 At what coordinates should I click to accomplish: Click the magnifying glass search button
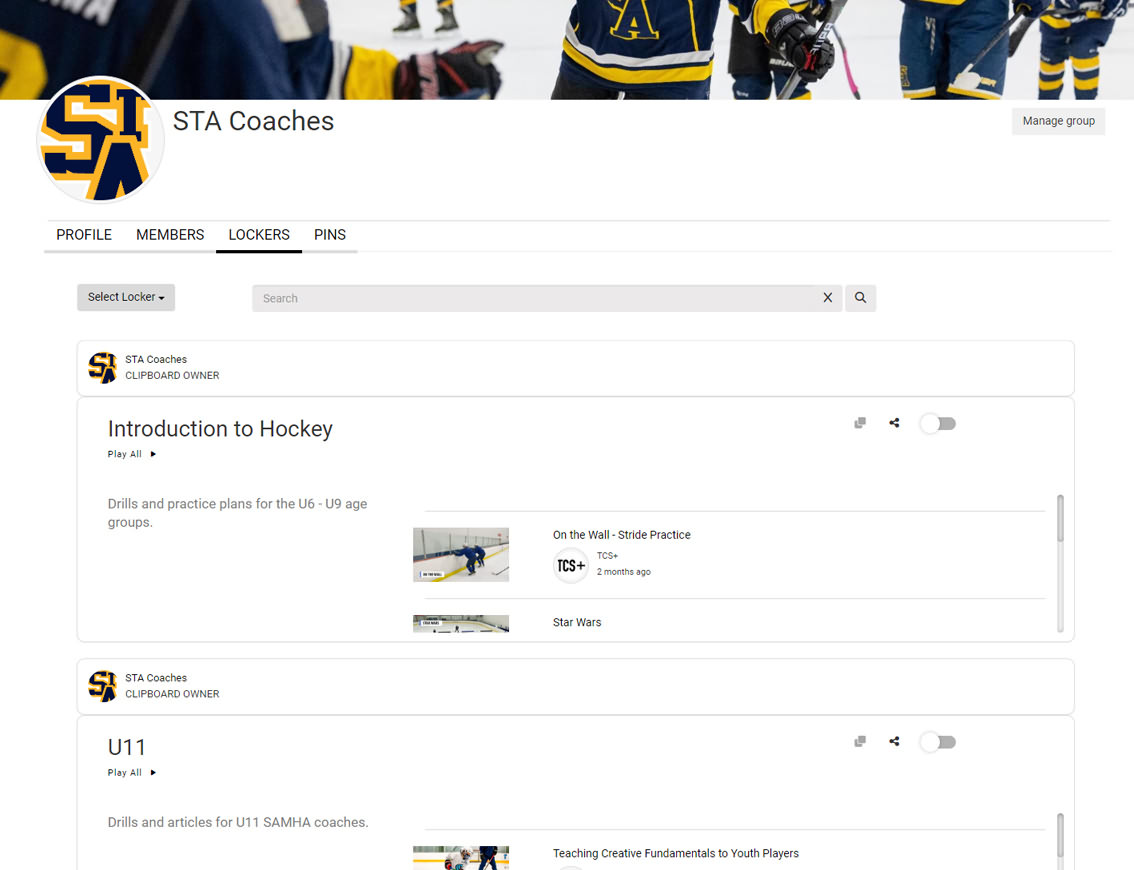tap(861, 298)
